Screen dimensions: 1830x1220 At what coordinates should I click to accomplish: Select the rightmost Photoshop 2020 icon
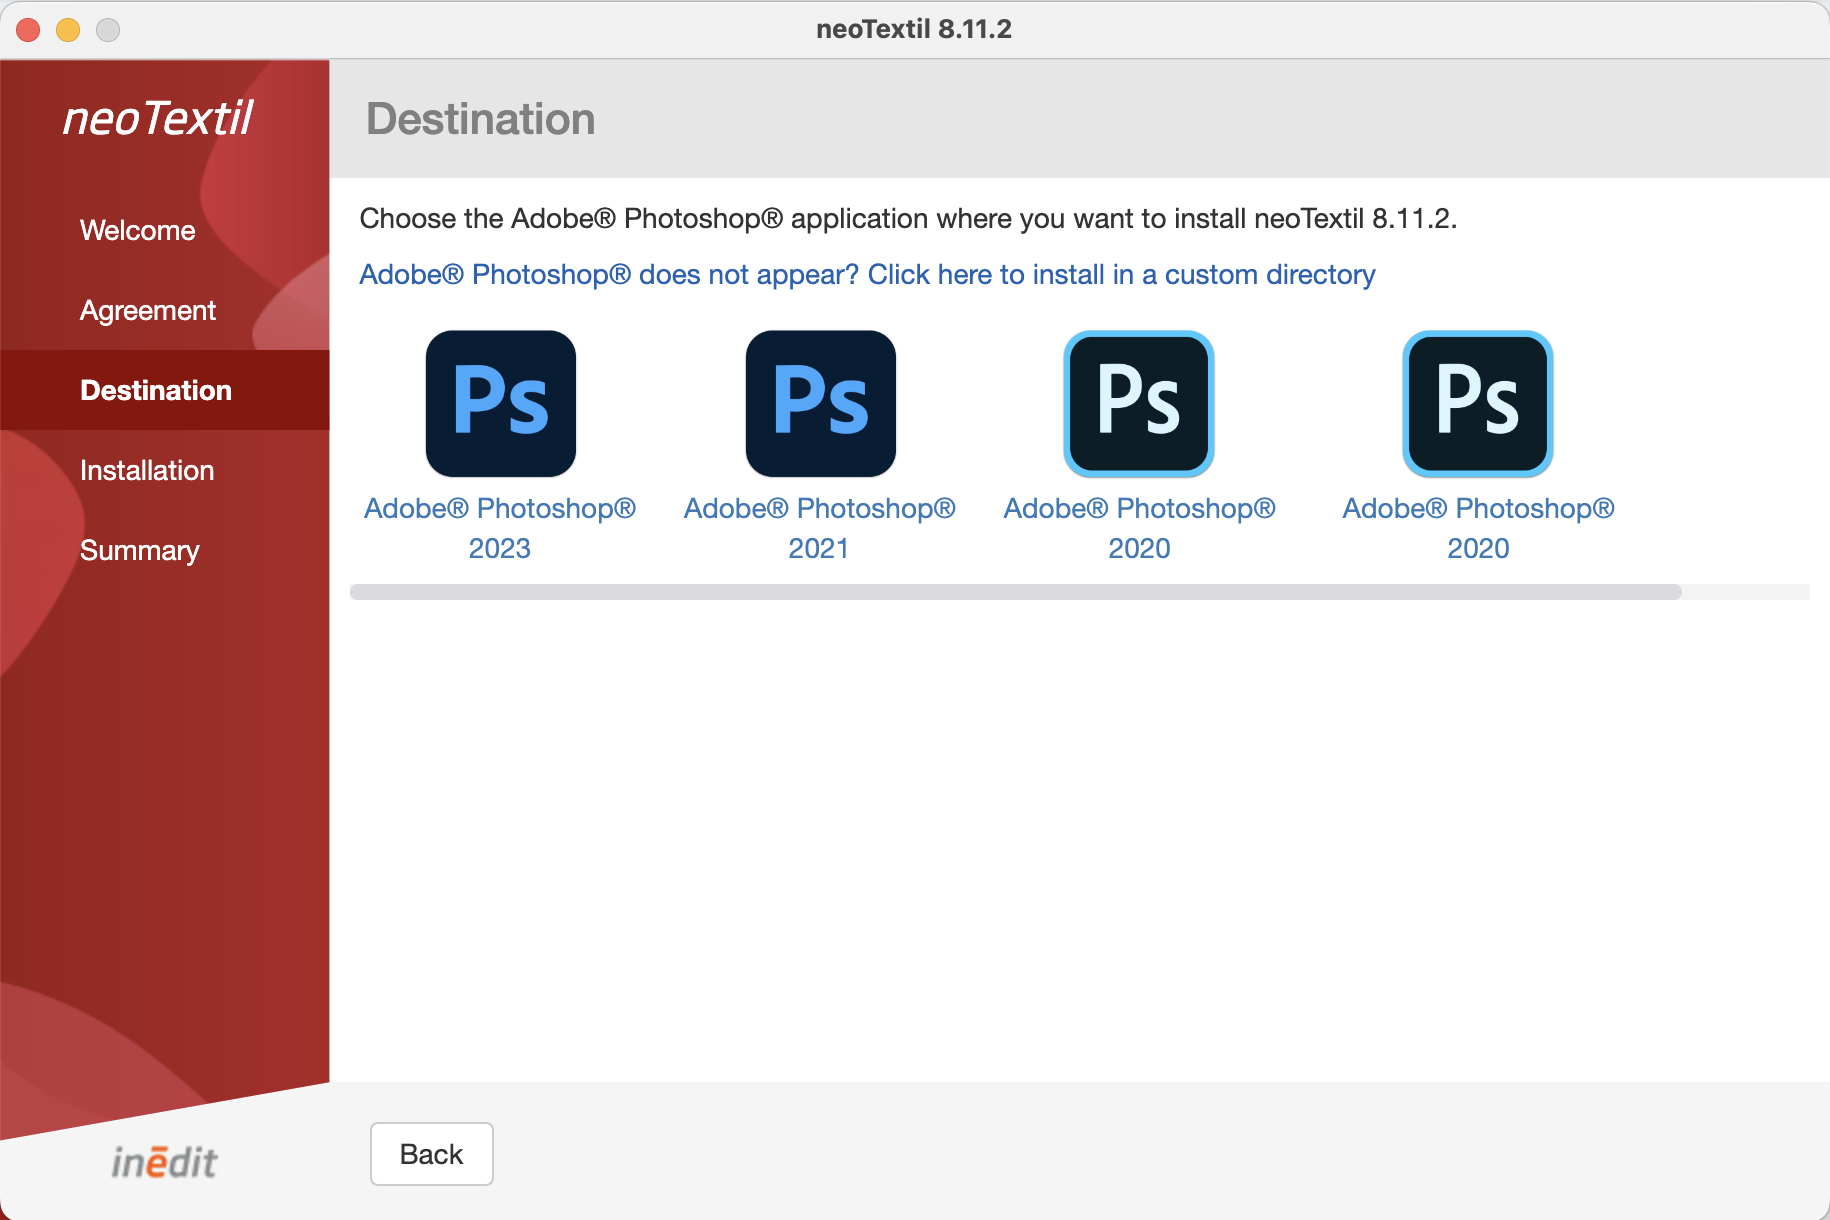(1478, 404)
